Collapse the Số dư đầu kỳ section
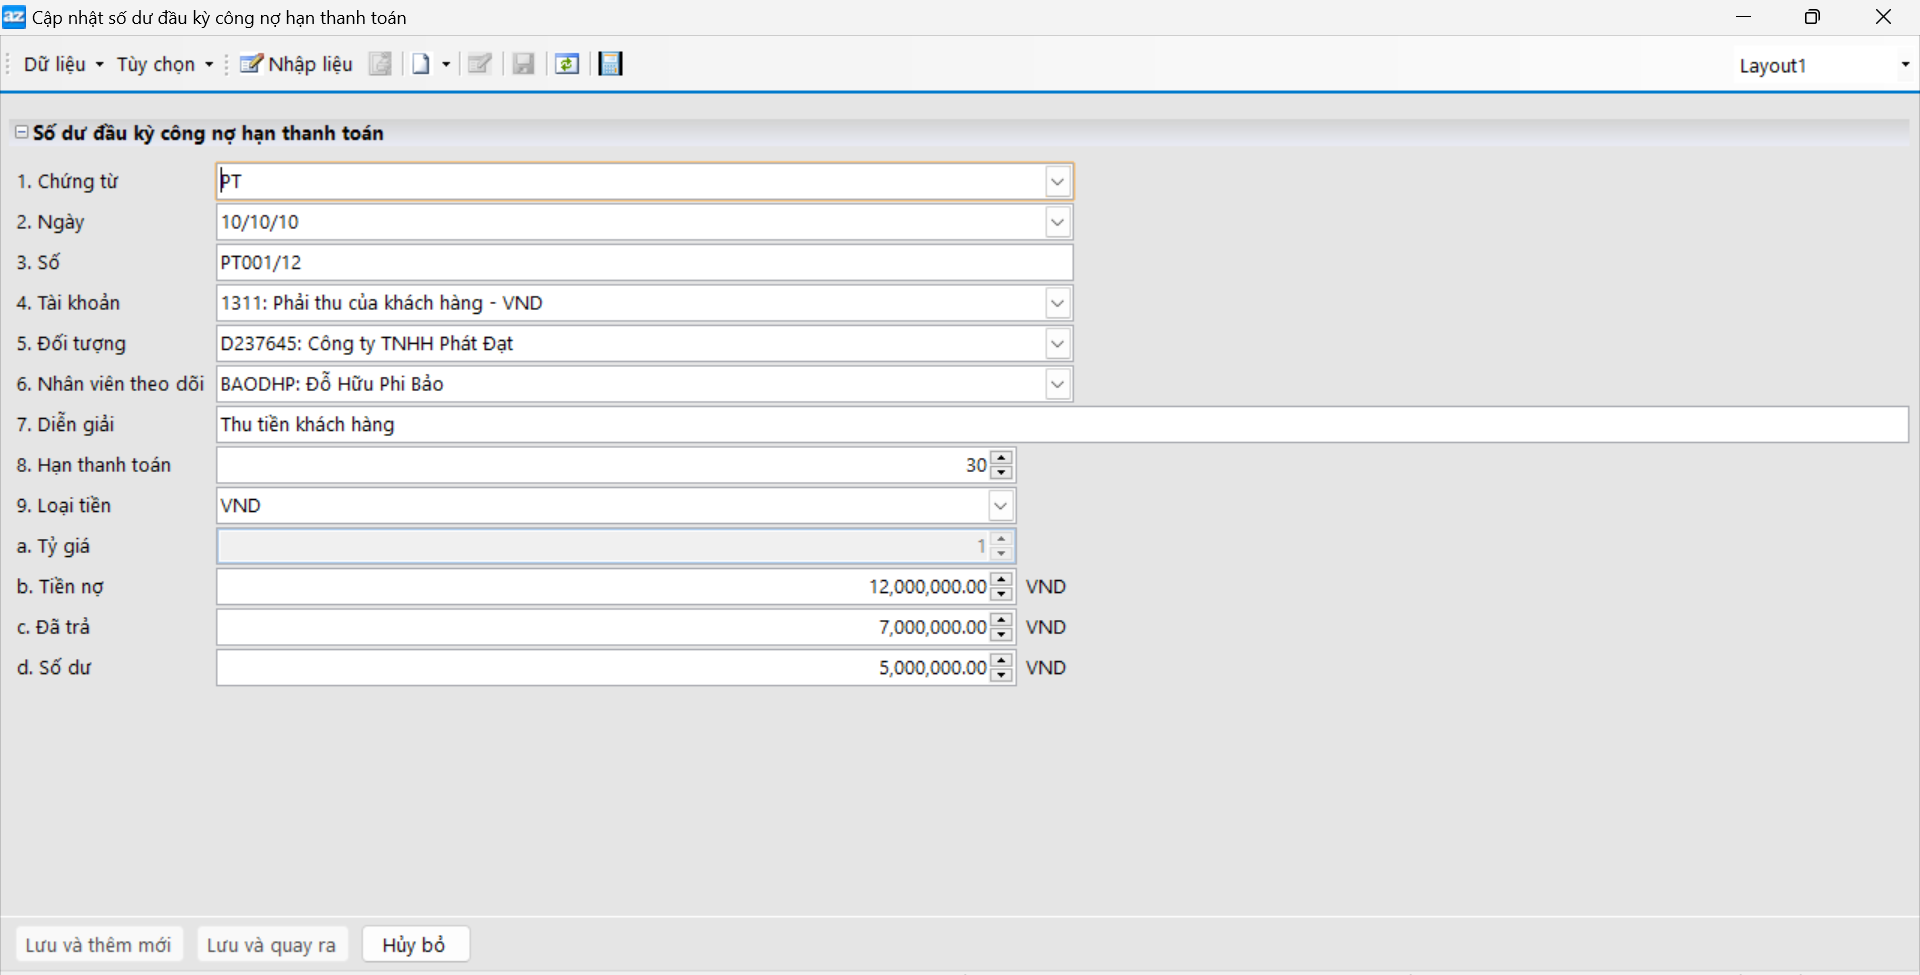 coord(21,132)
